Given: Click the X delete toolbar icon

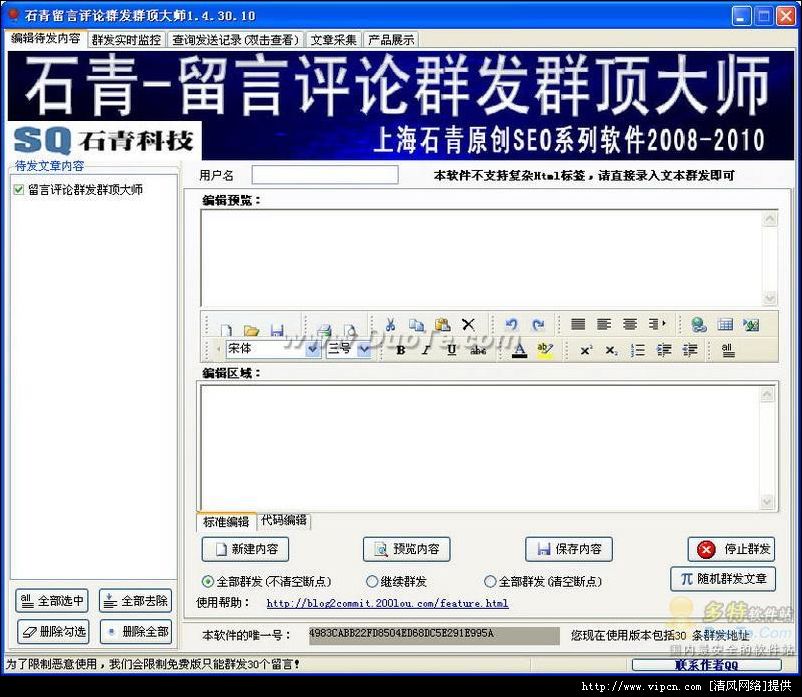Looking at the screenshot, I should 468,324.
